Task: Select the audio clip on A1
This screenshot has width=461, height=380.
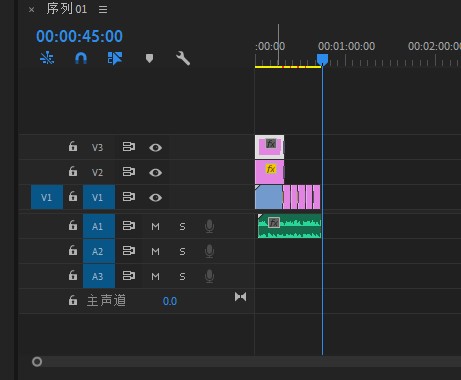Action: pyautogui.click(x=290, y=226)
